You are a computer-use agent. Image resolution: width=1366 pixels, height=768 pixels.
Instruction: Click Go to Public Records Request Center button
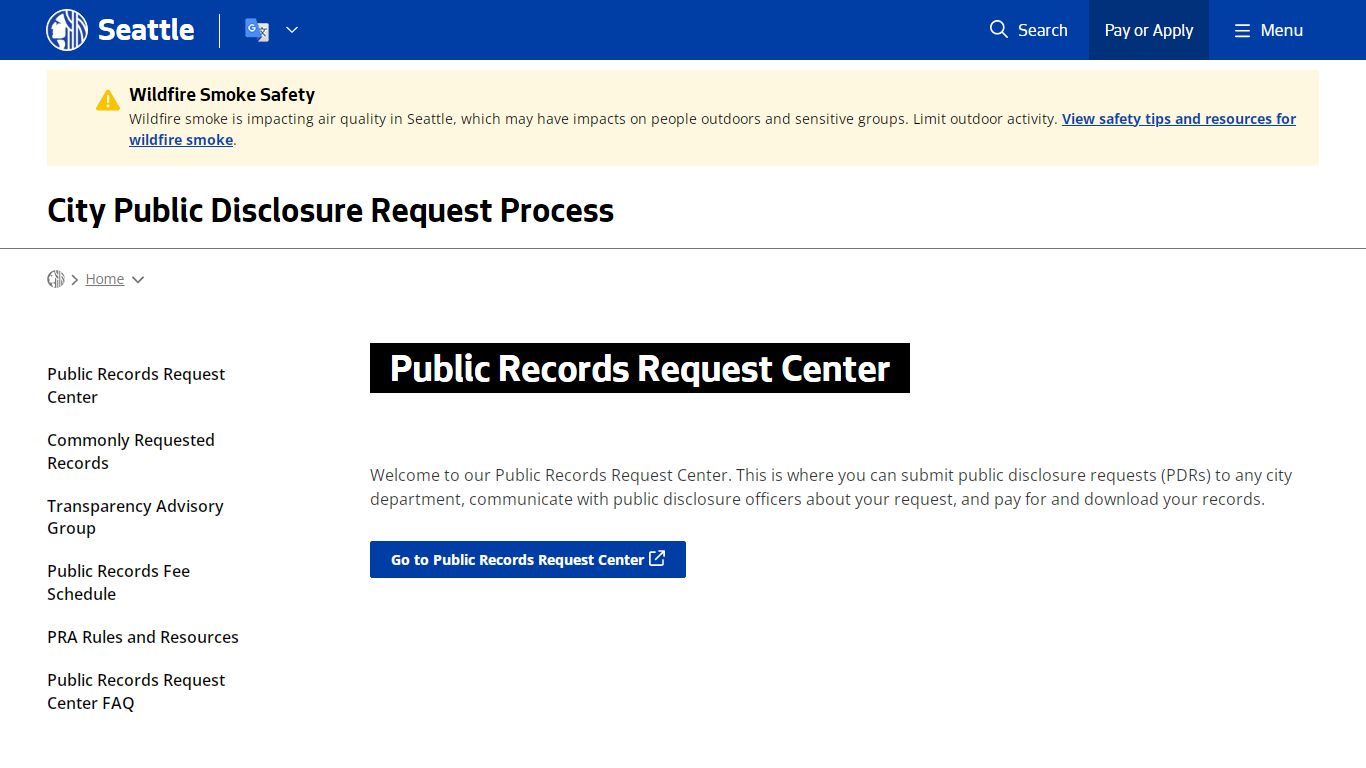click(528, 559)
